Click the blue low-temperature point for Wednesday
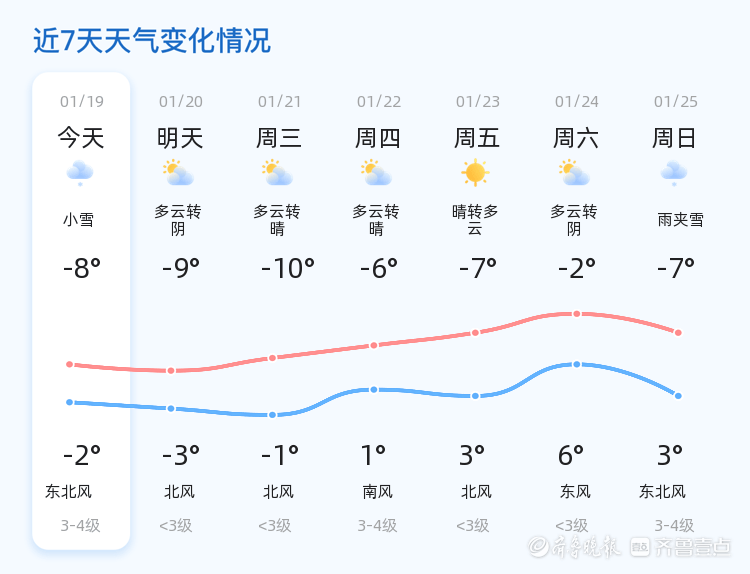This screenshot has width=750, height=574. 272,415
